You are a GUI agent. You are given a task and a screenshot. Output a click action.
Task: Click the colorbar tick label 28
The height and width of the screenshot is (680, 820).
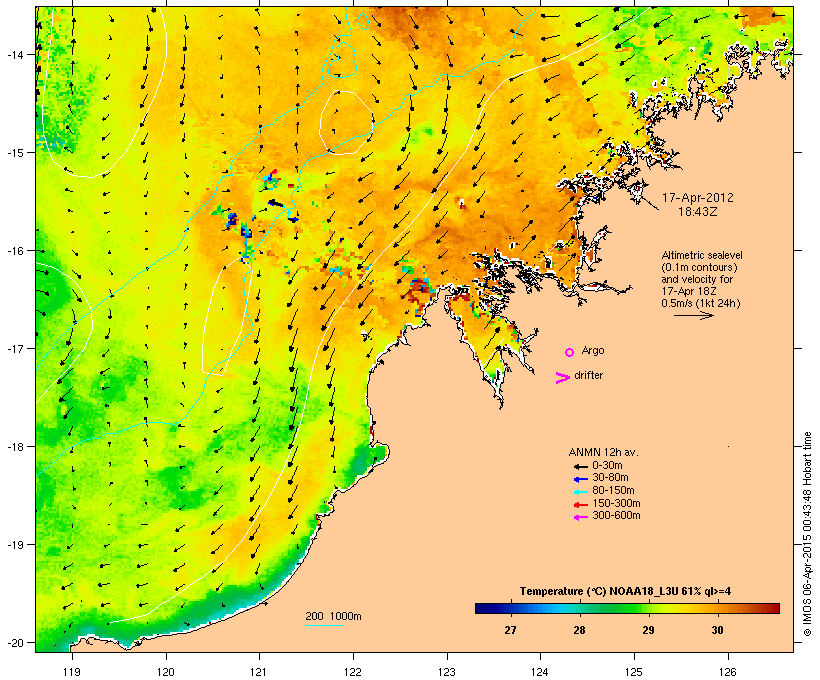click(x=579, y=630)
